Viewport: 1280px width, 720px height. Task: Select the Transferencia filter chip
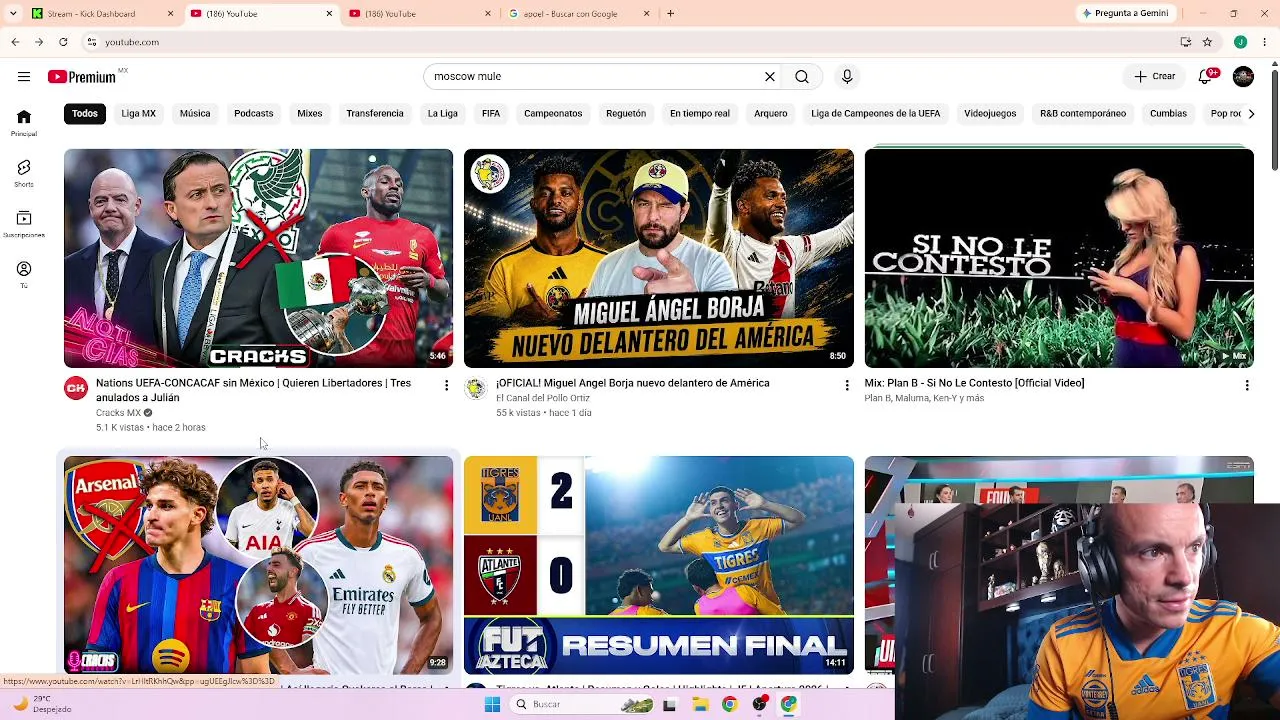375,114
